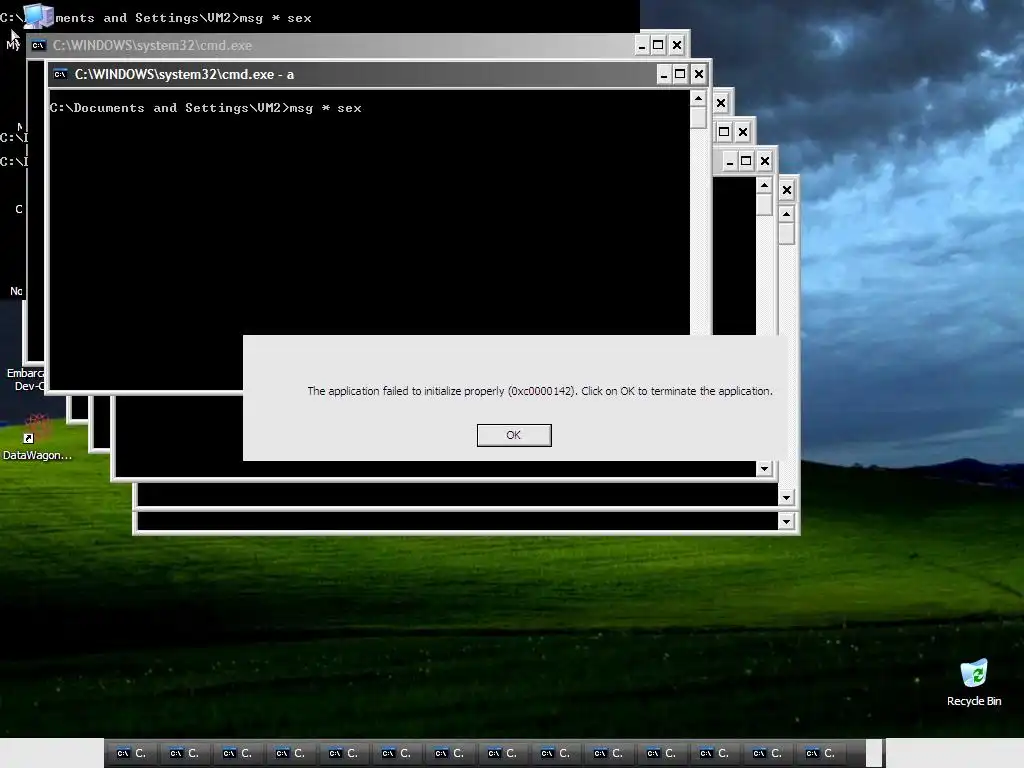Click the 'failed to initialize properly' error text
Image resolution: width=1024 pixels, height=768 pixels.
tap(540, 391)
